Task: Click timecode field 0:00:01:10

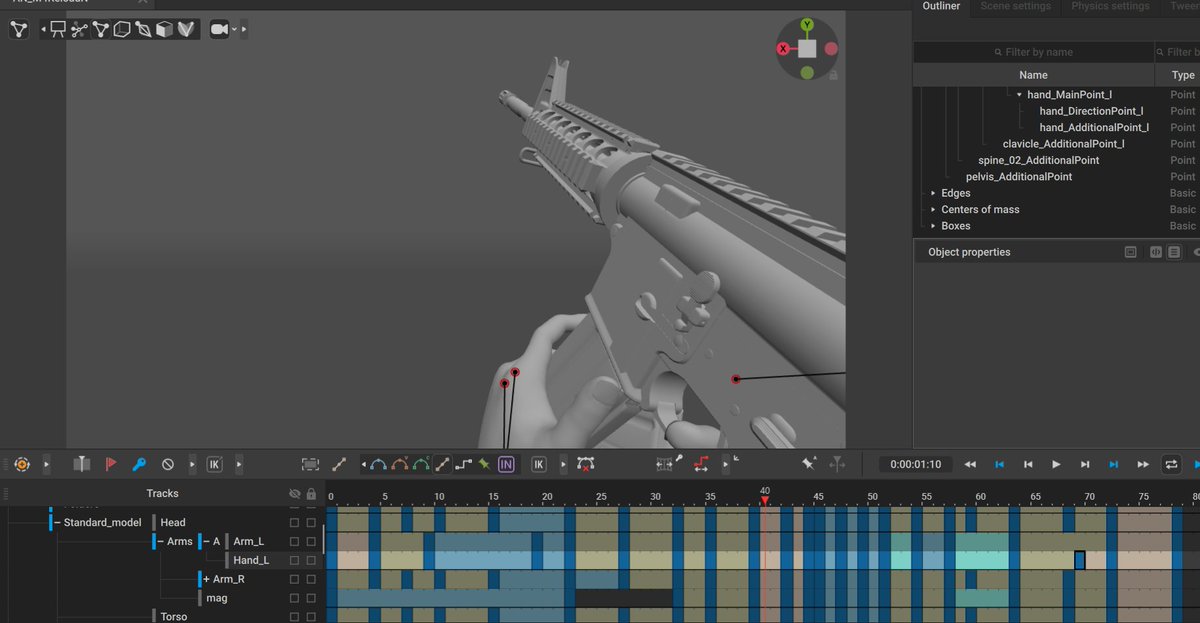Action: pos(914,464)
